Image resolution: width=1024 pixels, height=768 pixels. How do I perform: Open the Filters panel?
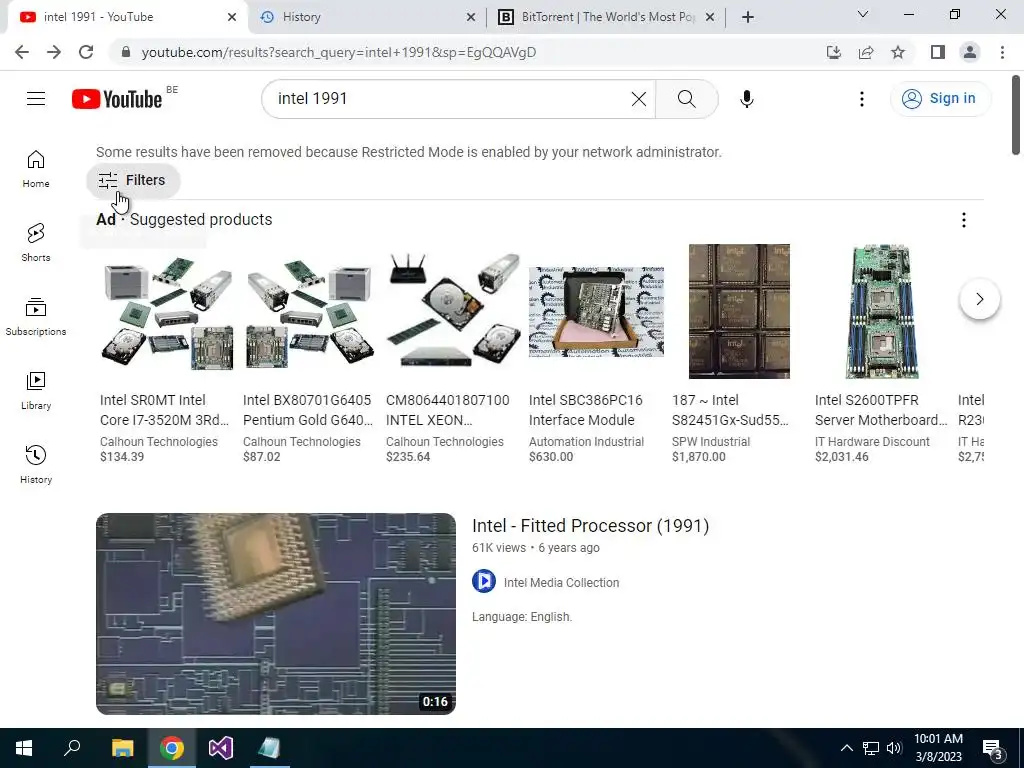click(x=133, y=180)
